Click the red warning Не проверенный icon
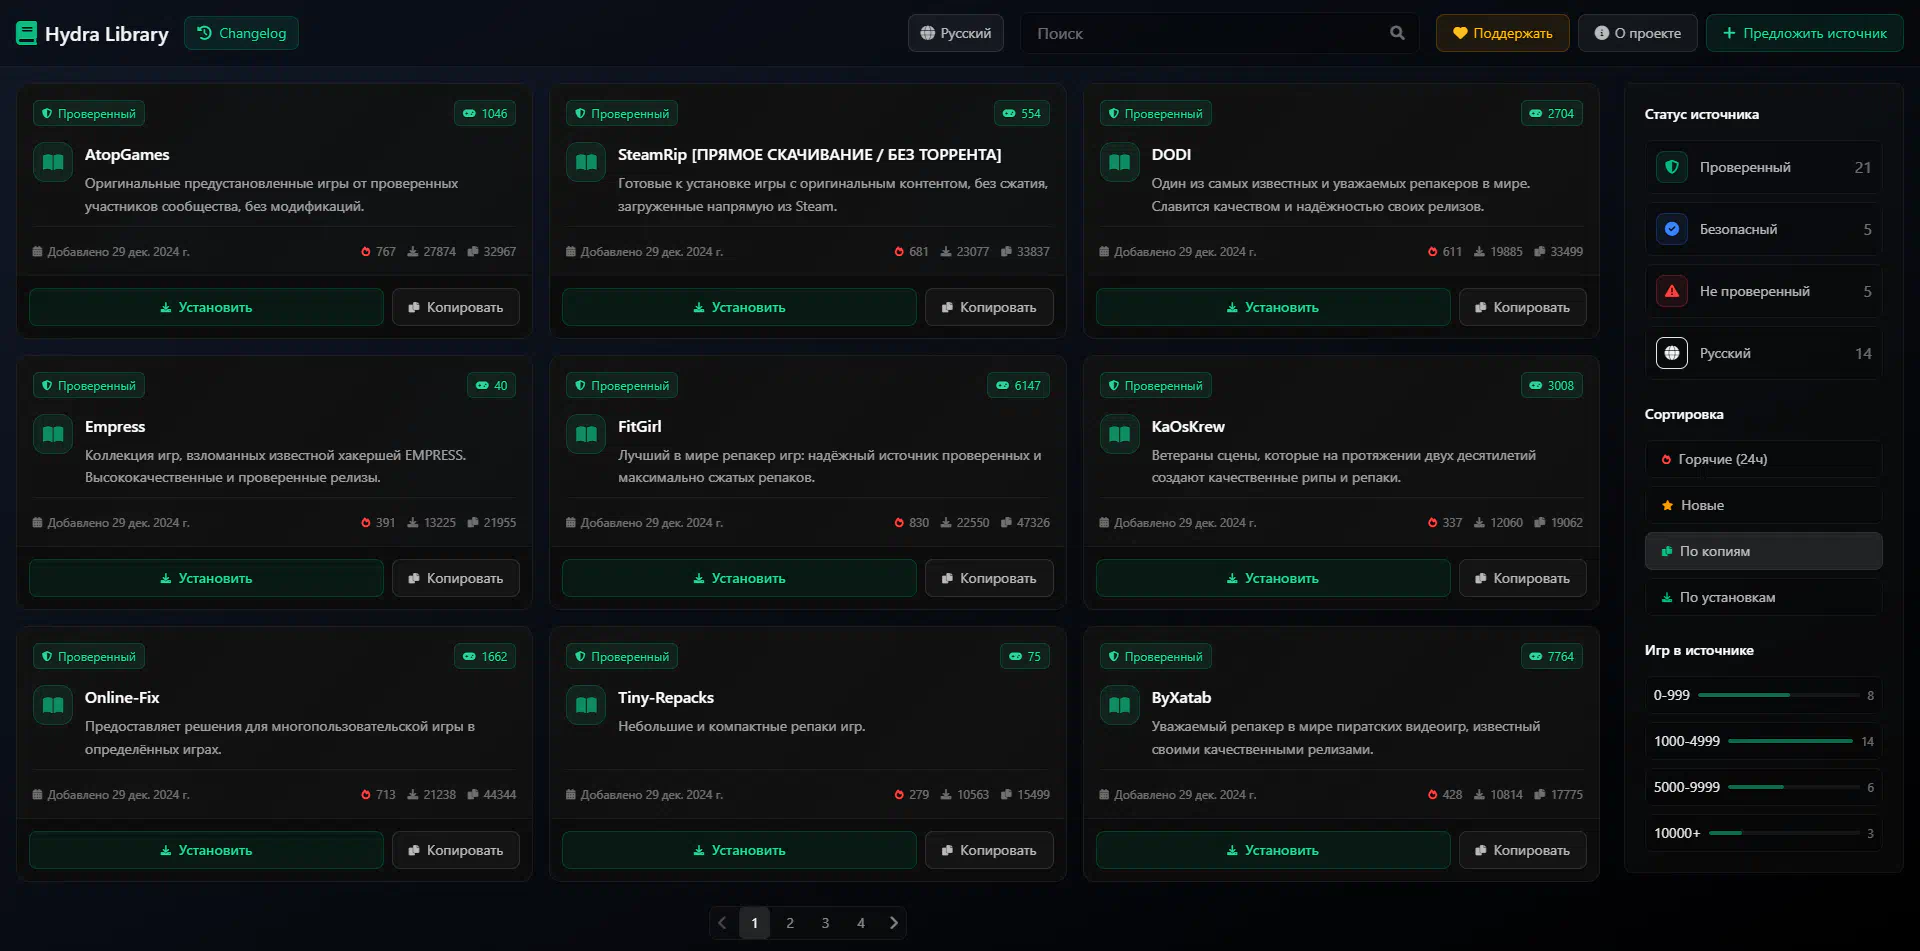Image resolution: width=1920 pixels, height=951 pixels. coord(1672,291)
